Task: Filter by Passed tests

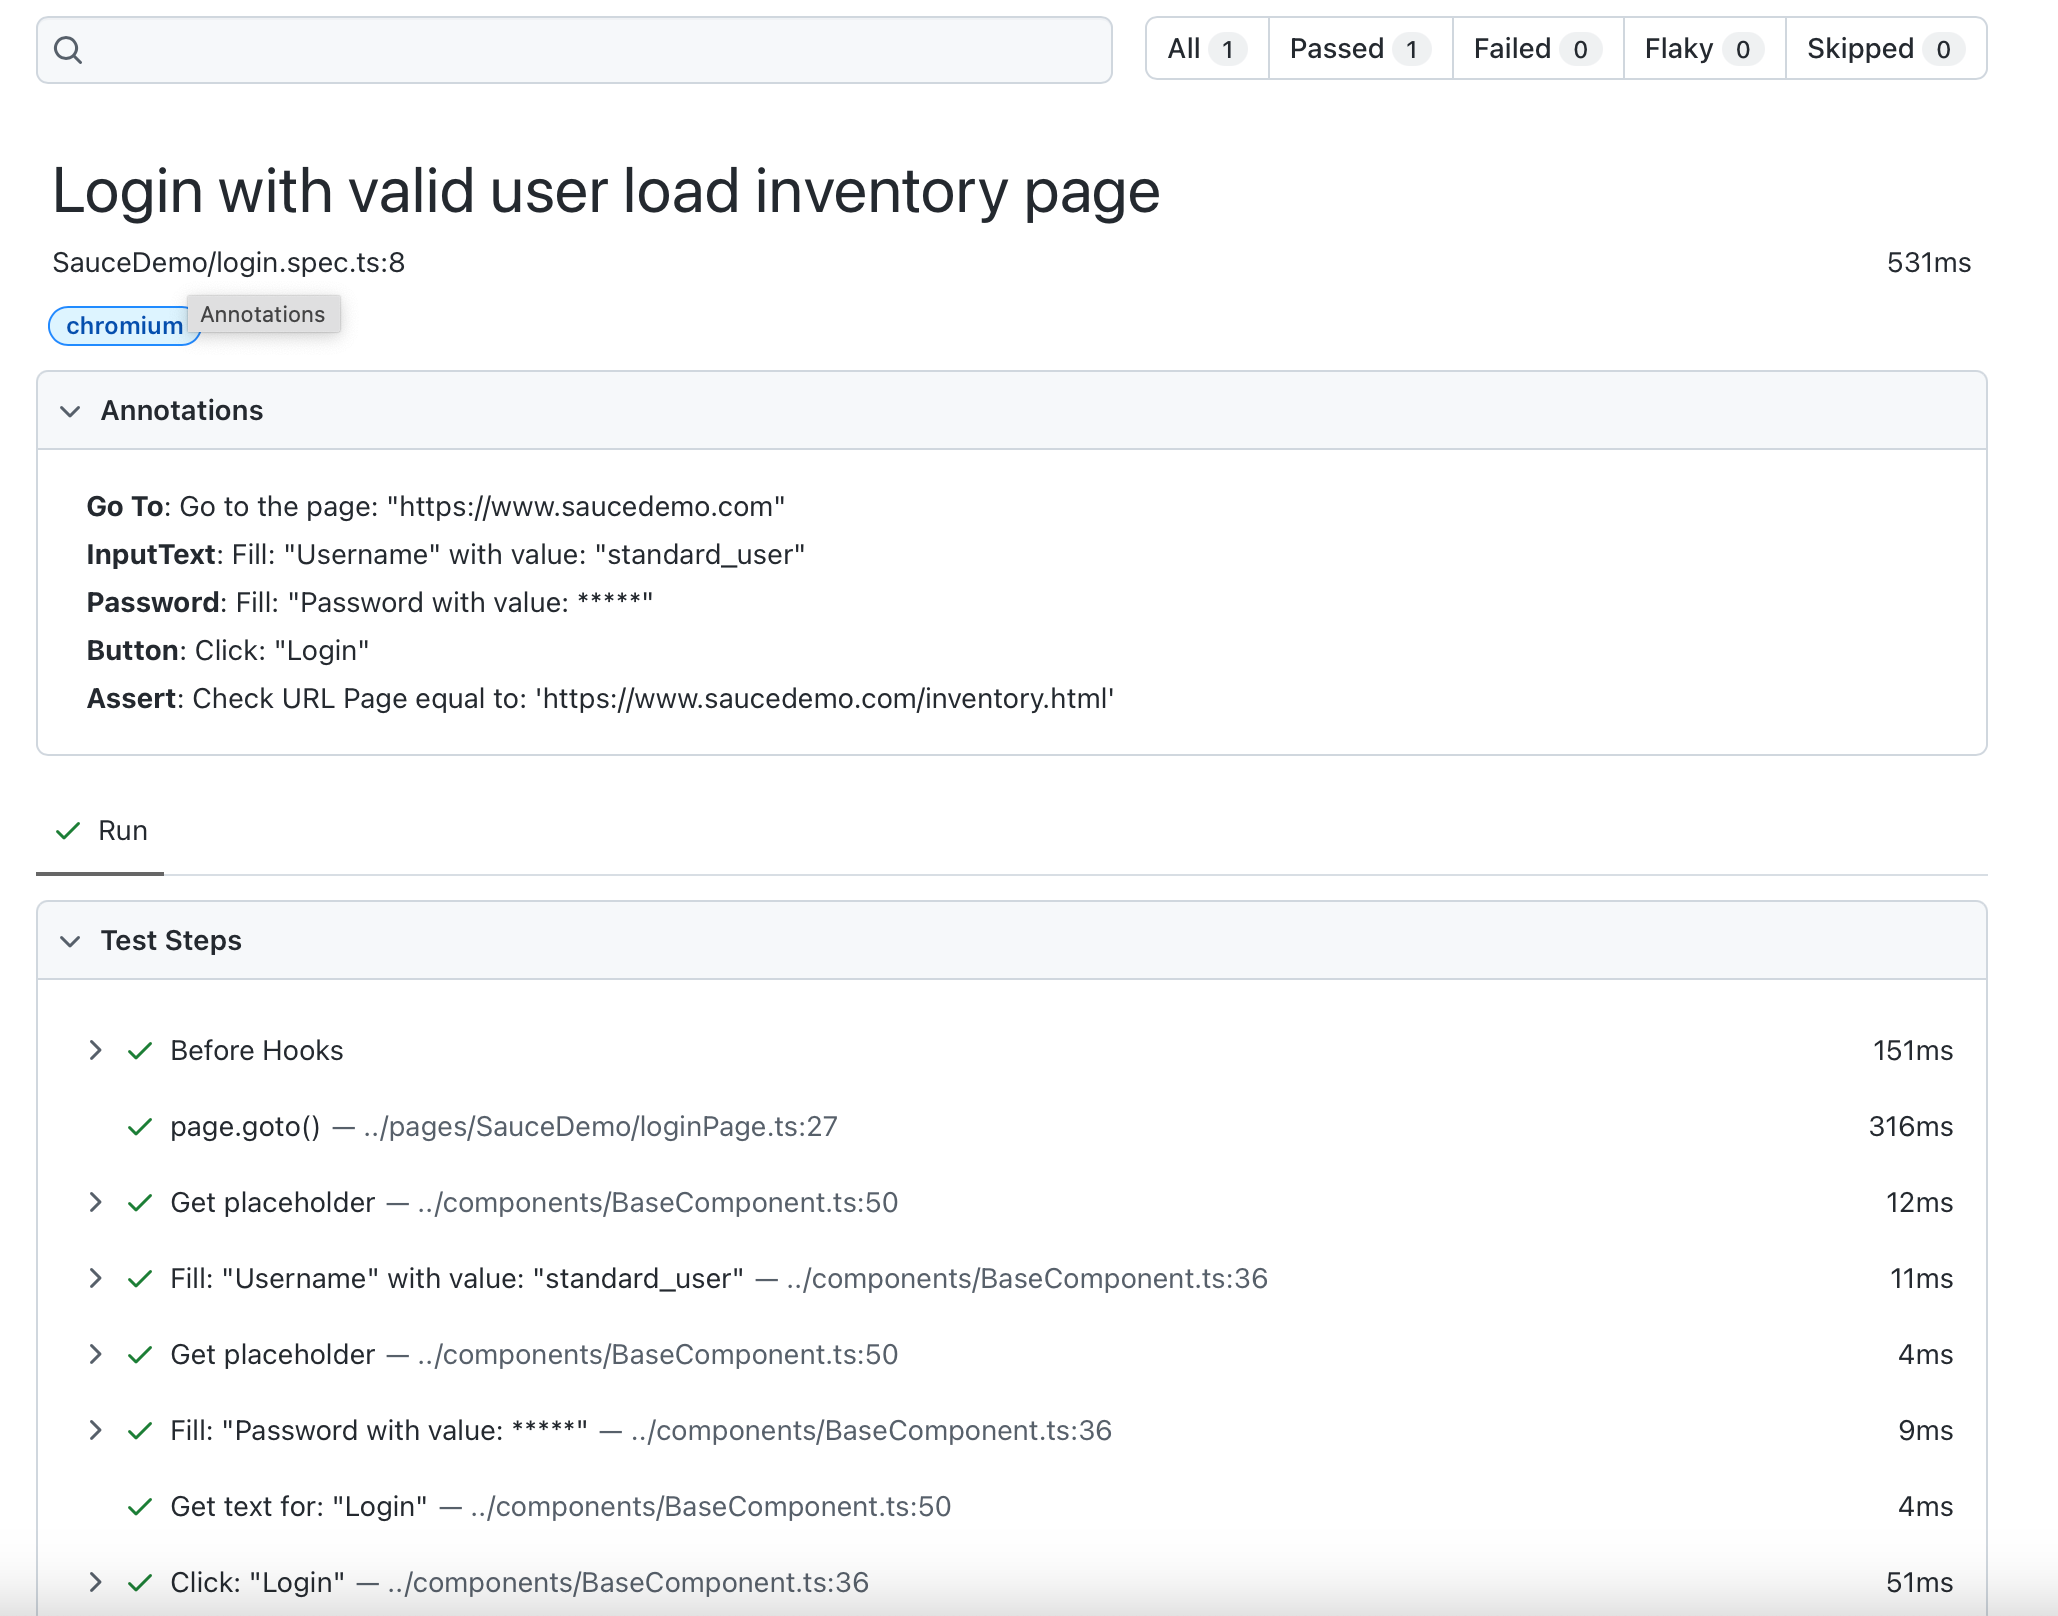Action: [x=1359, y=49]
